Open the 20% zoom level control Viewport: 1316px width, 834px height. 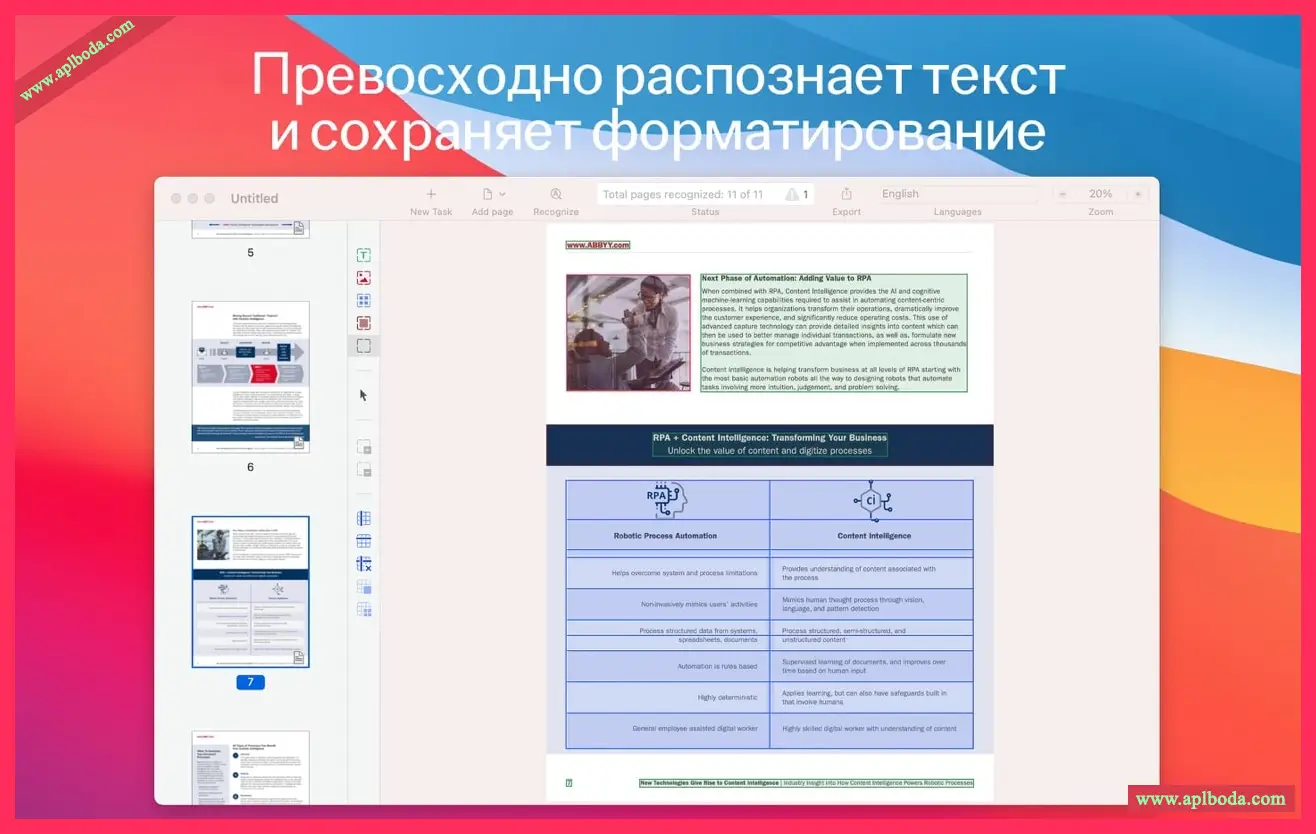1100,193
